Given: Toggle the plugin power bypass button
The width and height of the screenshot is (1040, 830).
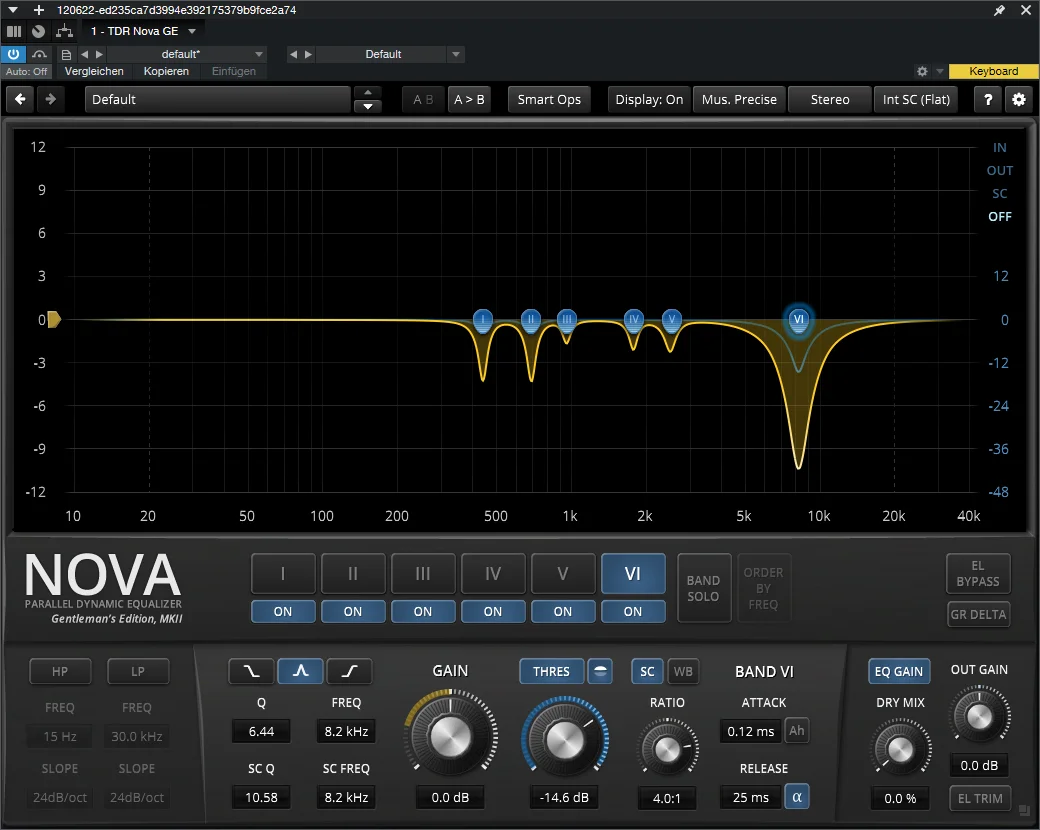Looking at the screenshot, I should [13, 54].
